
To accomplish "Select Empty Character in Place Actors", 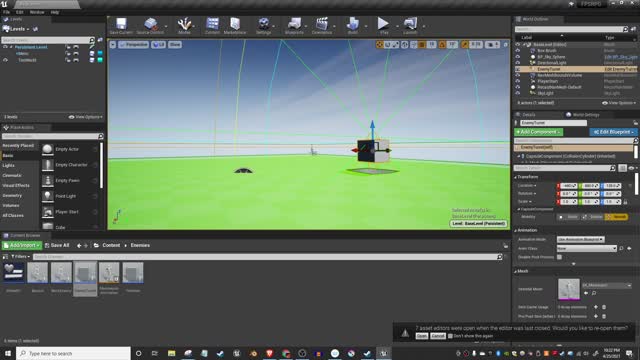I will click(x=71, y=165).
